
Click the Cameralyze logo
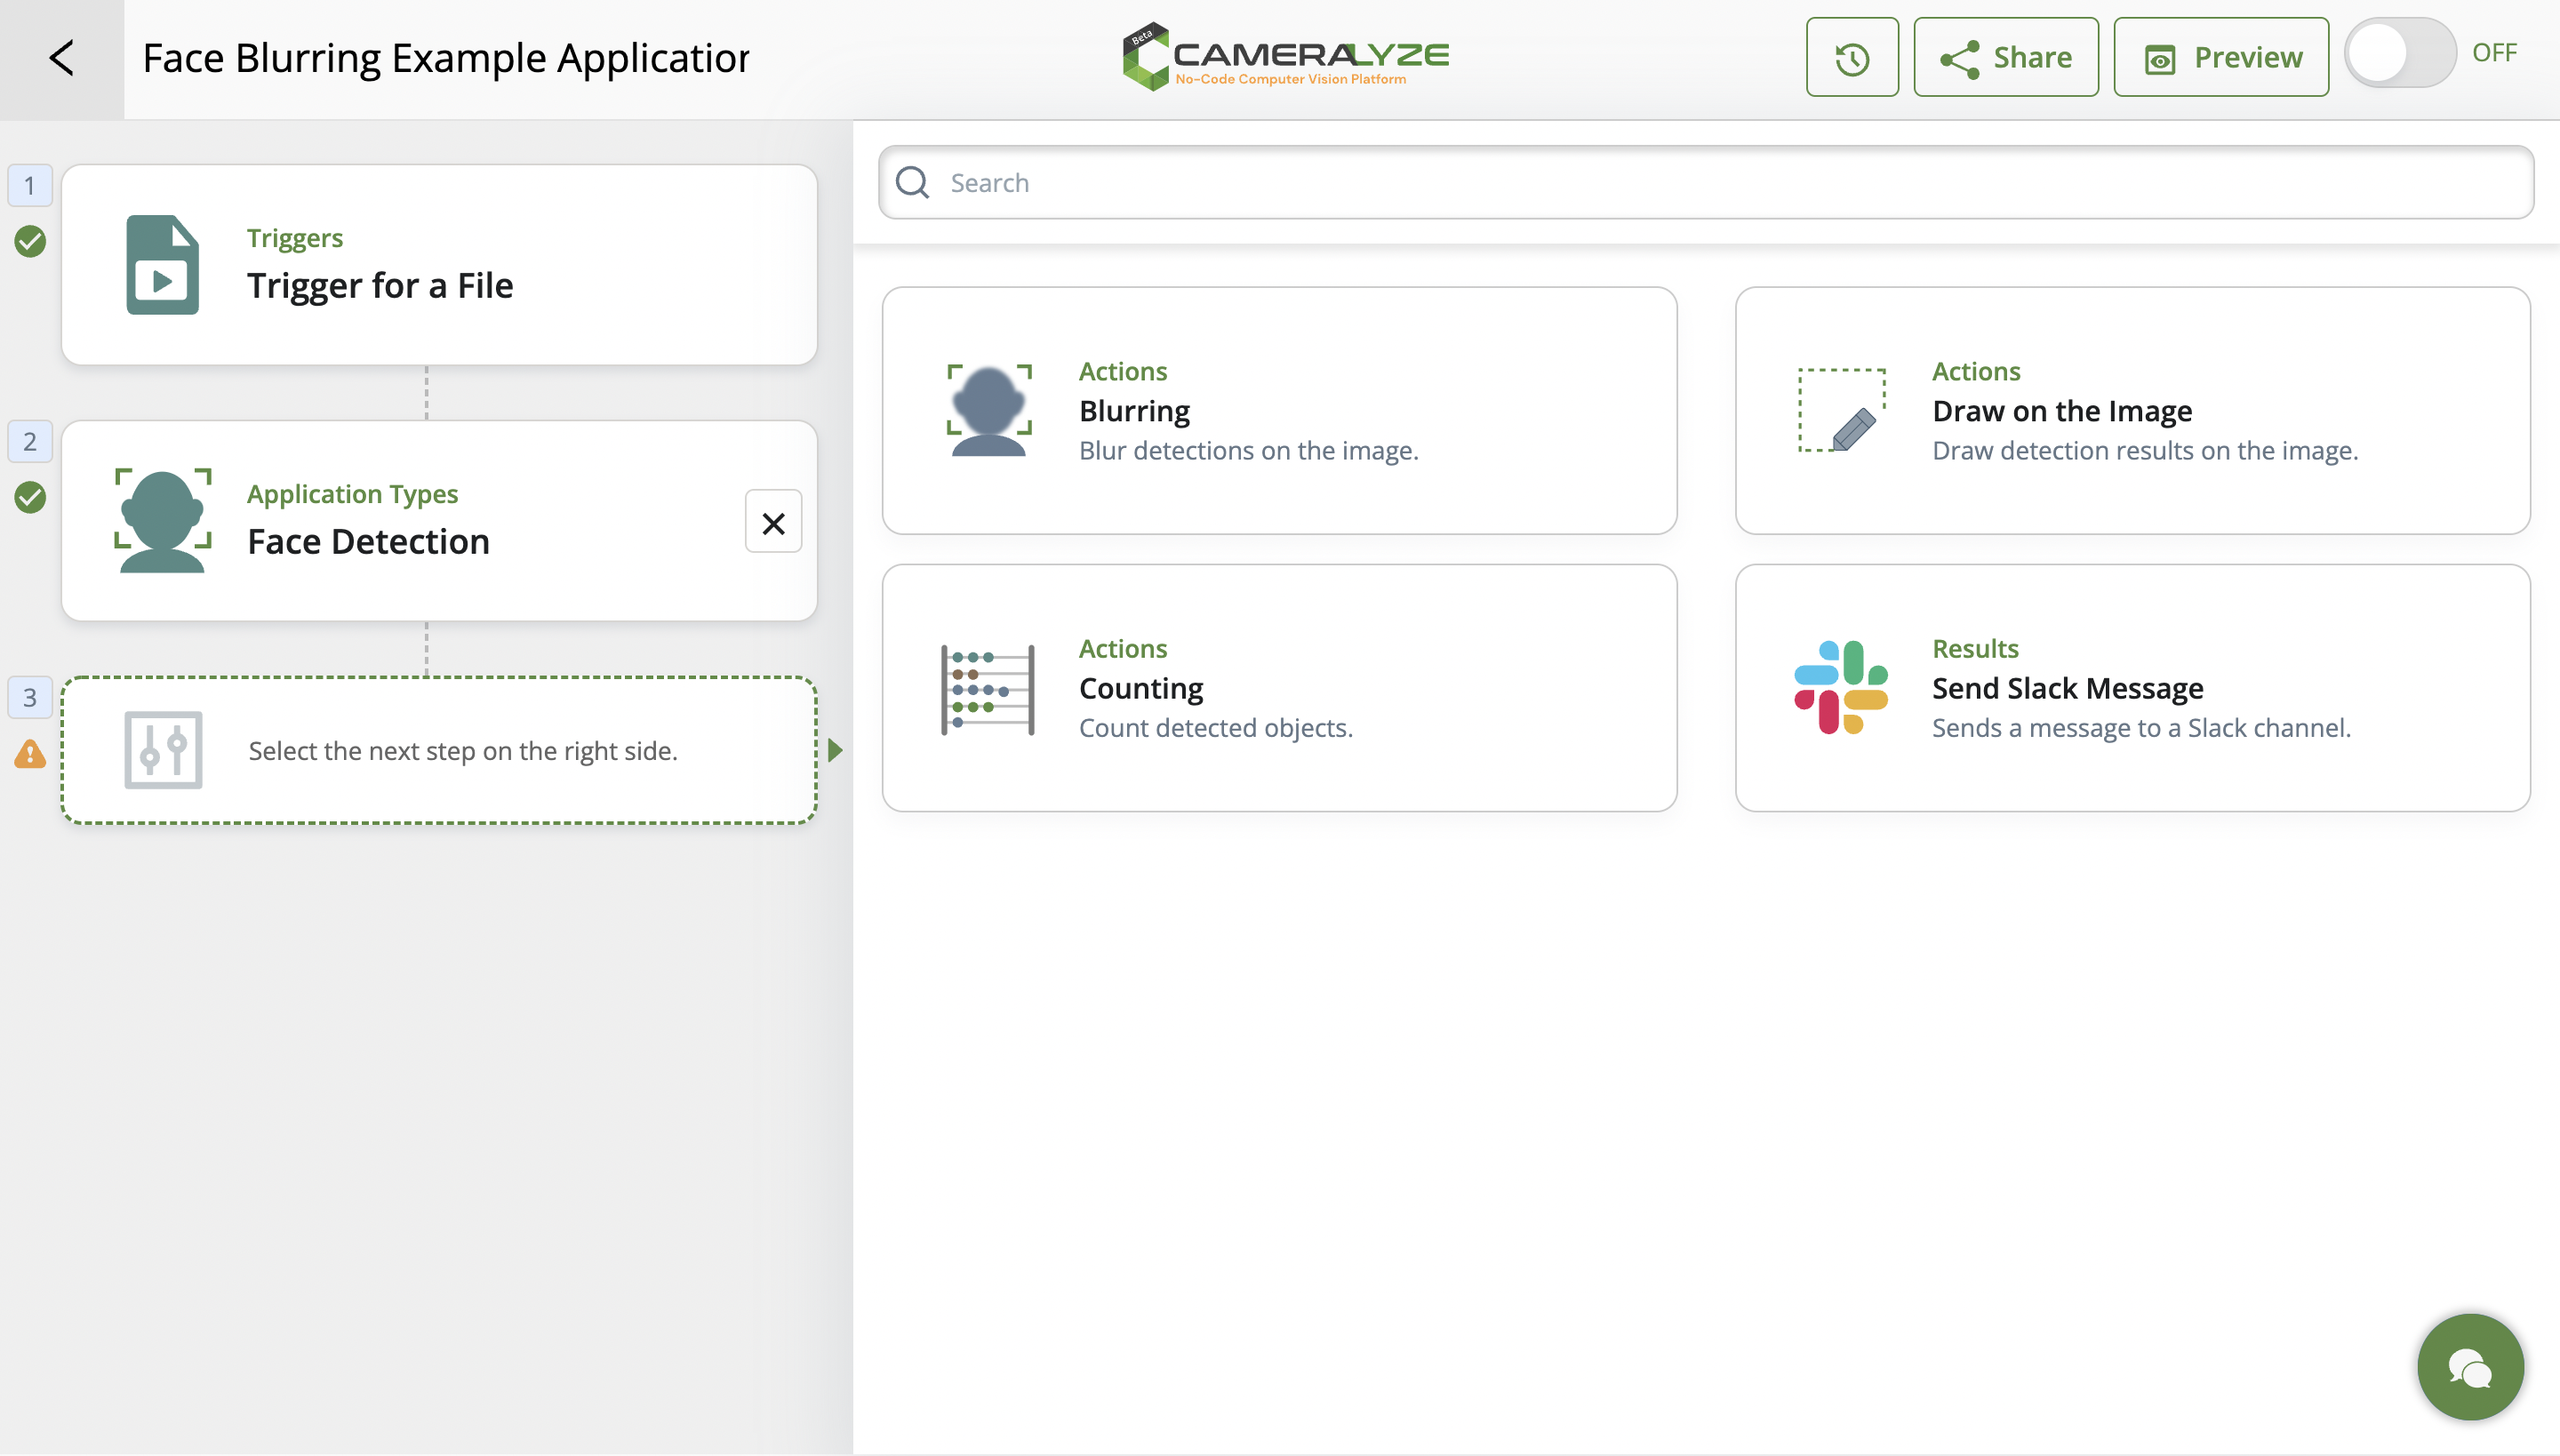1286,58
